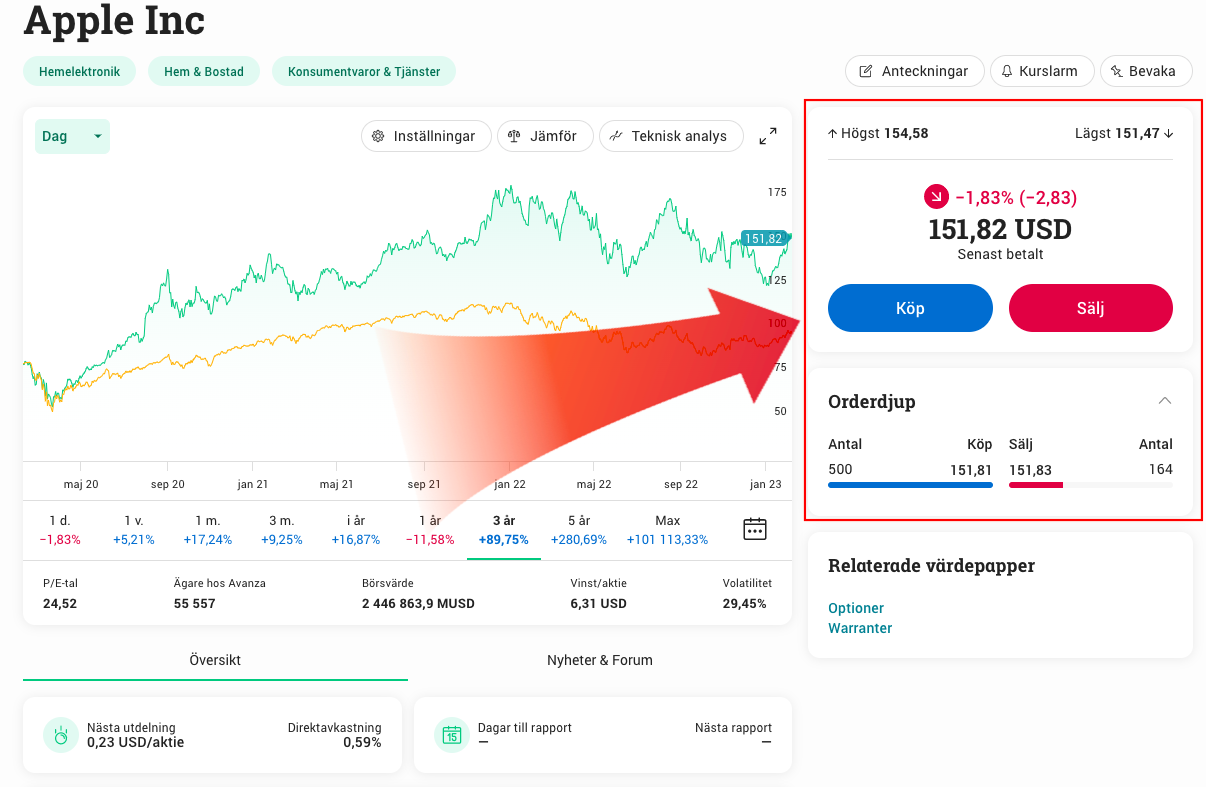The image size is (1206, 787).
Task: Open the Dag interval dropdown
Action: [72, 136]
